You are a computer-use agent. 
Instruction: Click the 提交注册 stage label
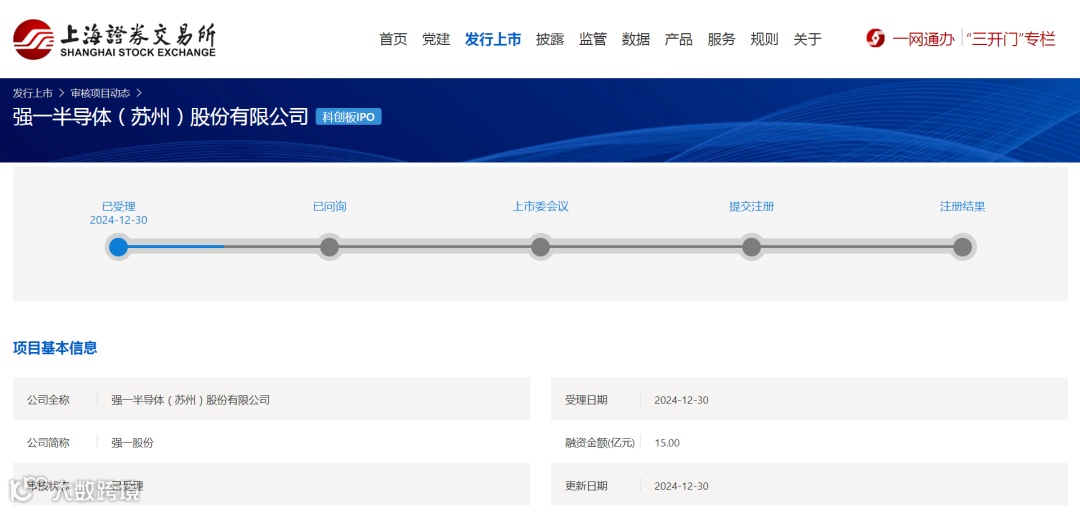(x=751, y=206)
